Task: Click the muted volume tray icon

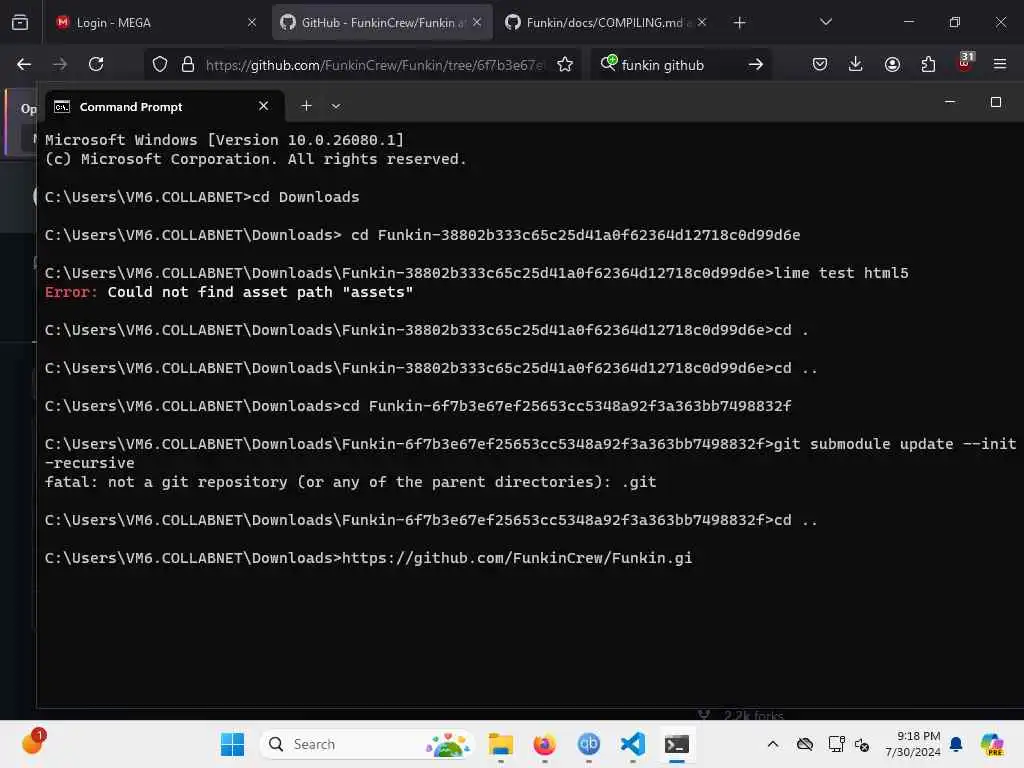Action: point(862,744)
